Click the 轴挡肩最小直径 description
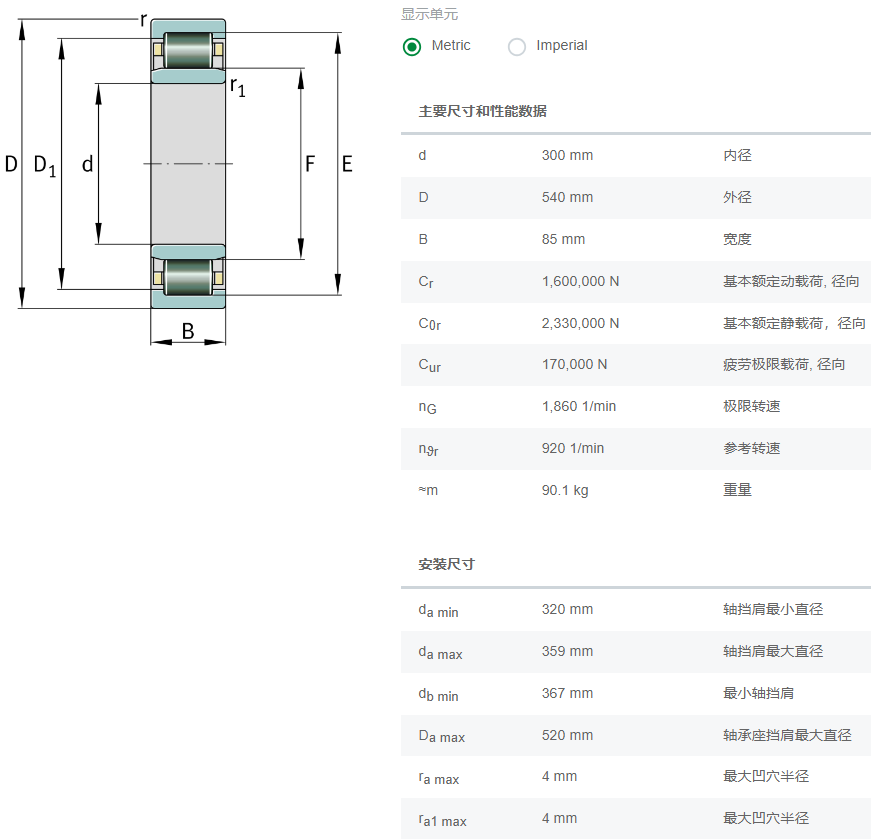The width and height of the screenshot is (871, 839). tap(773, 610)
